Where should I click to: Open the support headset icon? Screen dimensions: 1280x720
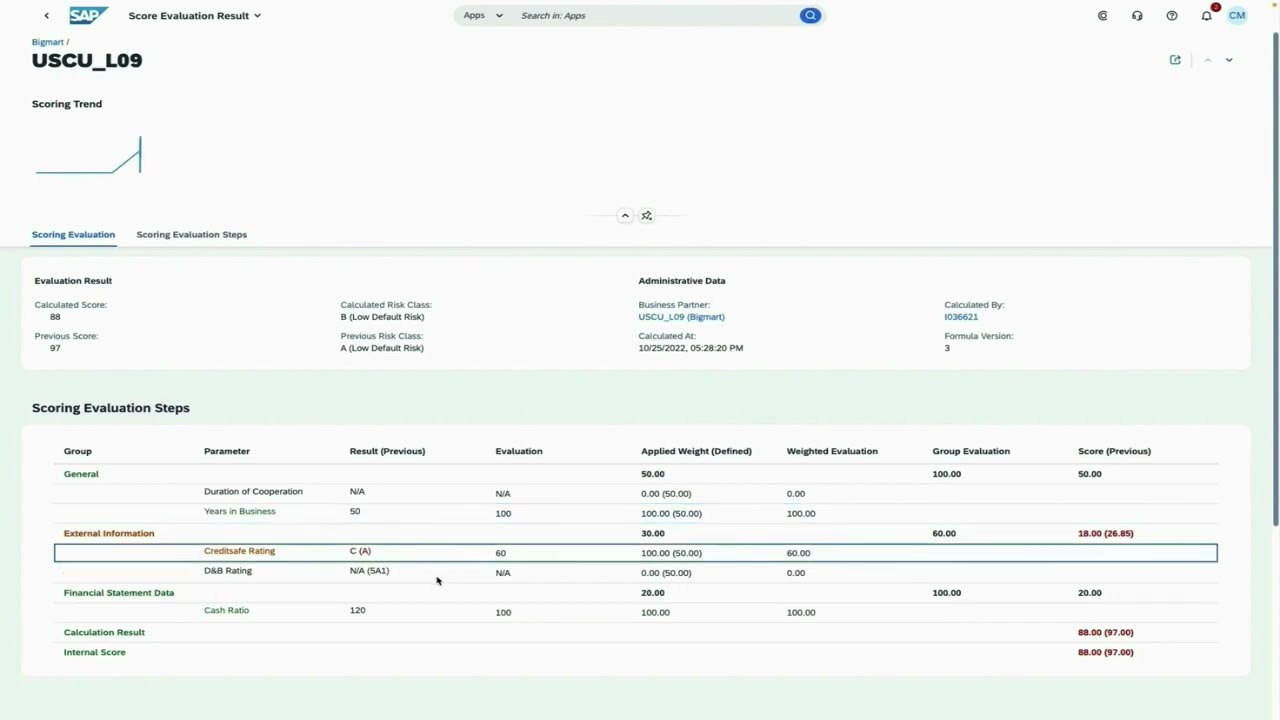tap(1137, 16)
